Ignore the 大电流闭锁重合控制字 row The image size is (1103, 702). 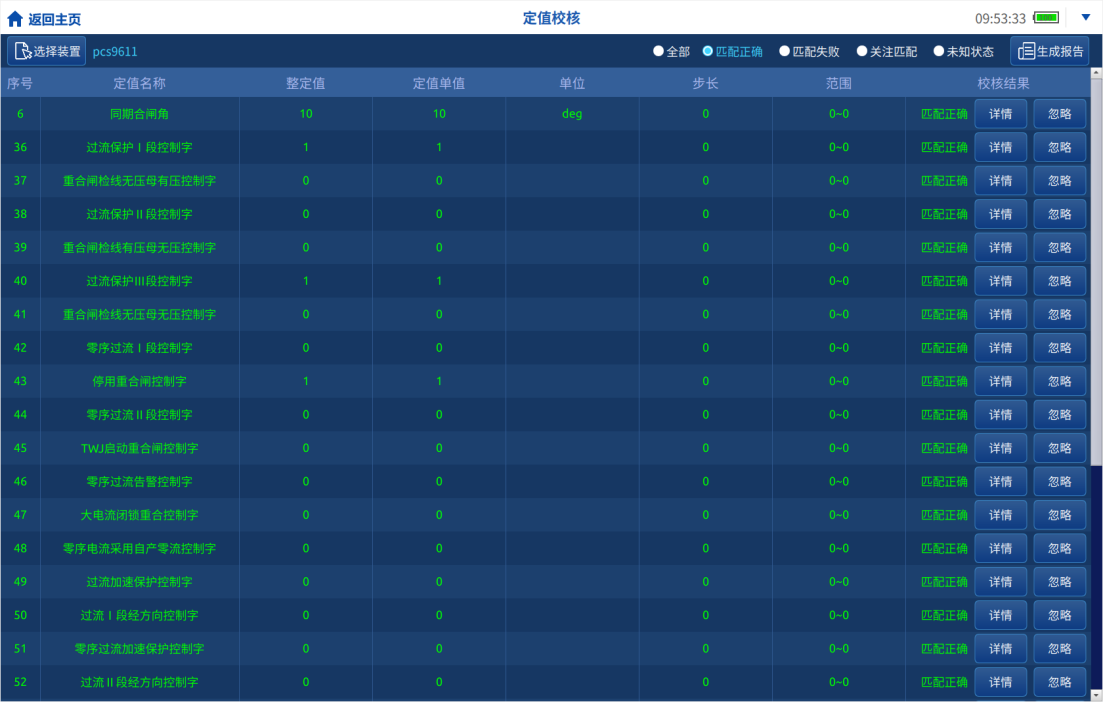click(x=1059, y=515)
